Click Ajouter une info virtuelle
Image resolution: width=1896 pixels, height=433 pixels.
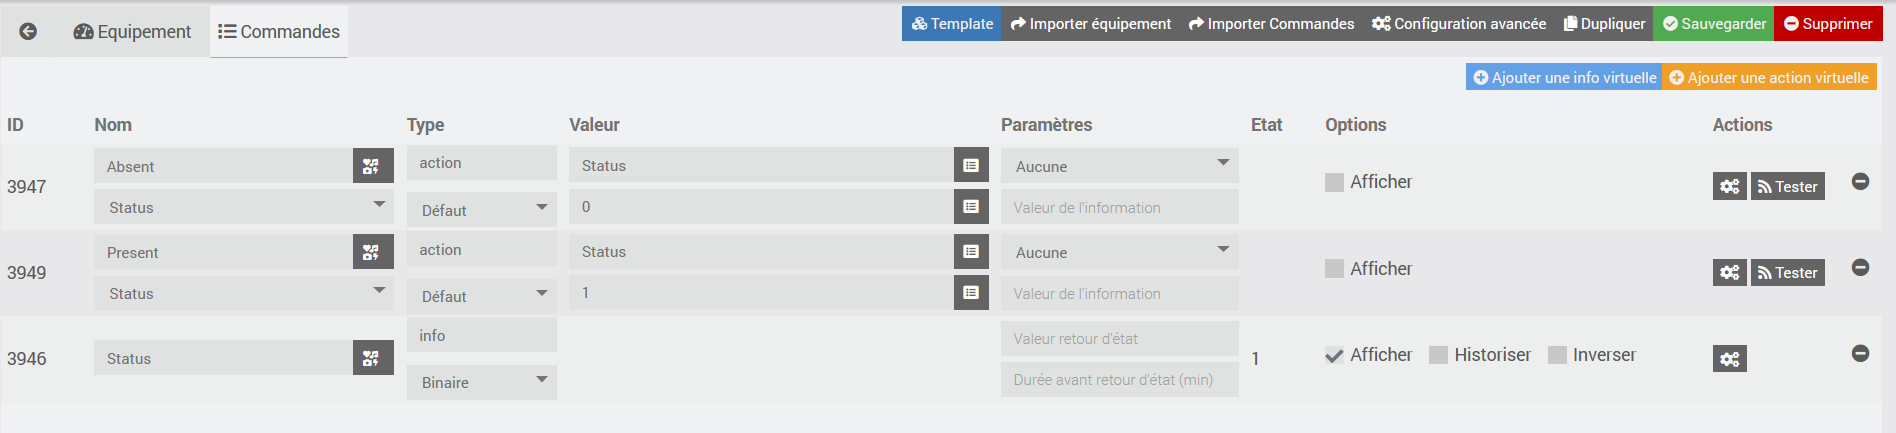[x=1564, y=77]
